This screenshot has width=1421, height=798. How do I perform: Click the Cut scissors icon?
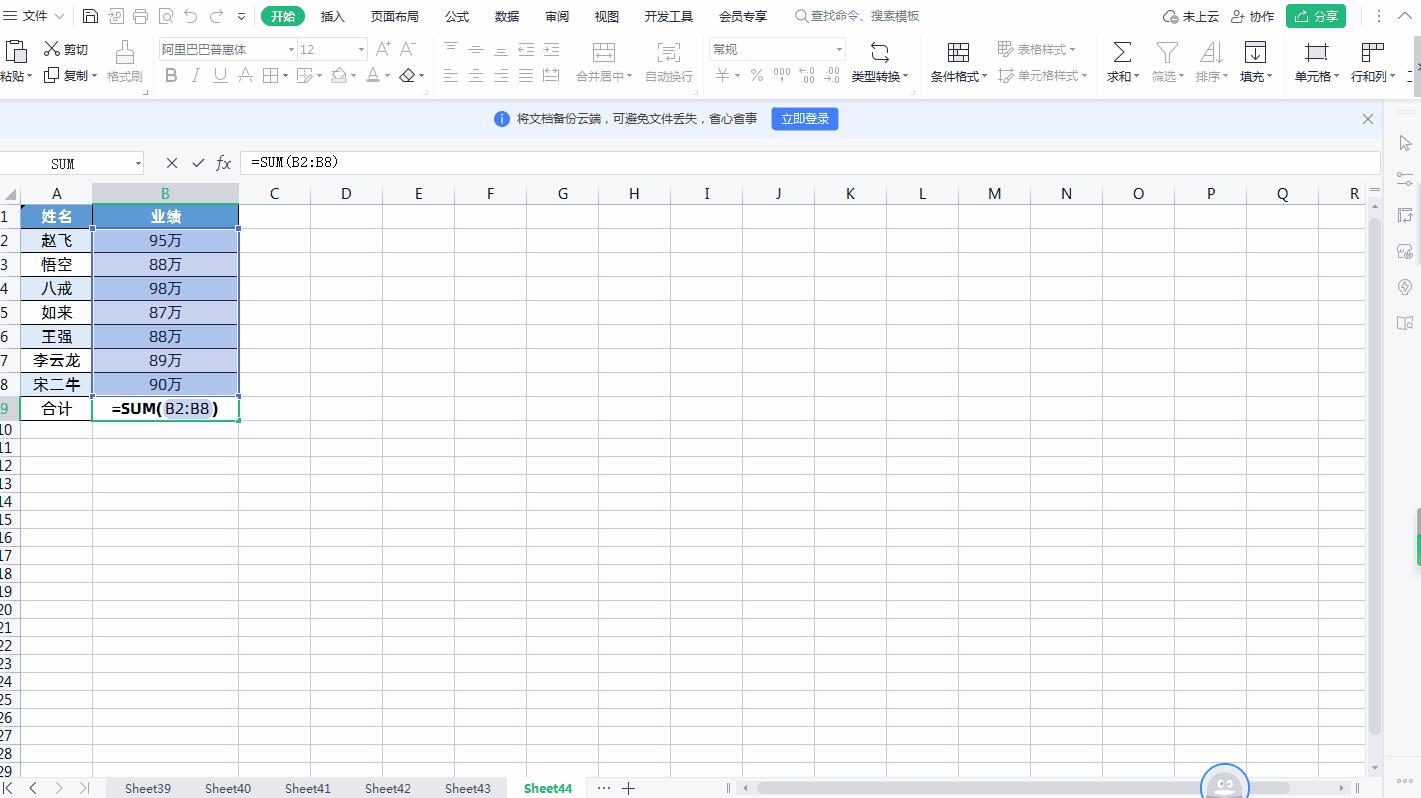[53, 49]
